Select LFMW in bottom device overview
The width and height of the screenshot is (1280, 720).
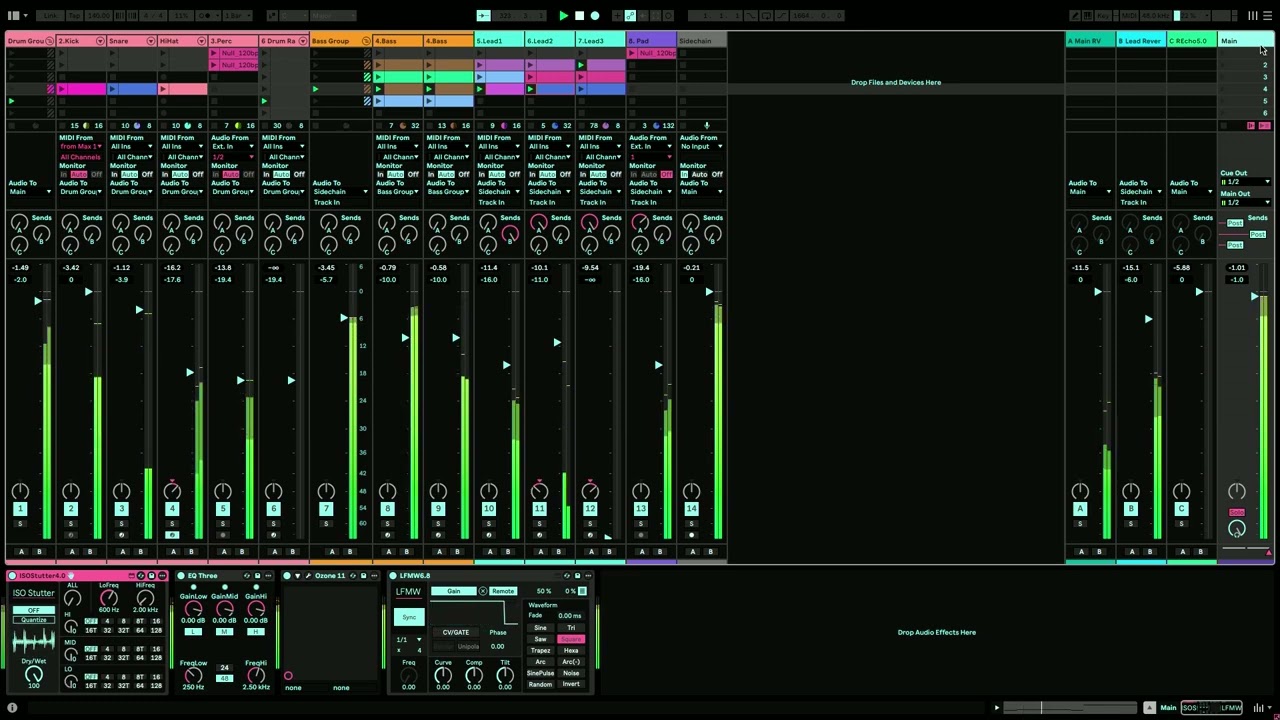pyautogui.click(x=1231, y=708)
